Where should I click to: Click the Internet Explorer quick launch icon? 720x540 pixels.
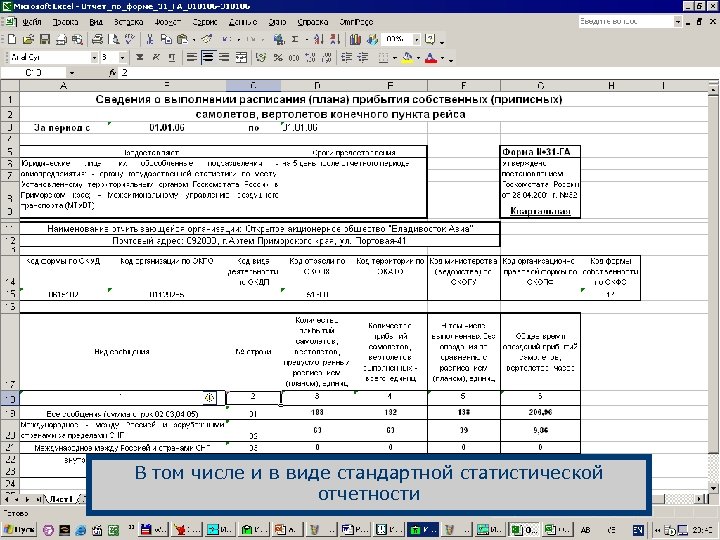coord(81,530)
